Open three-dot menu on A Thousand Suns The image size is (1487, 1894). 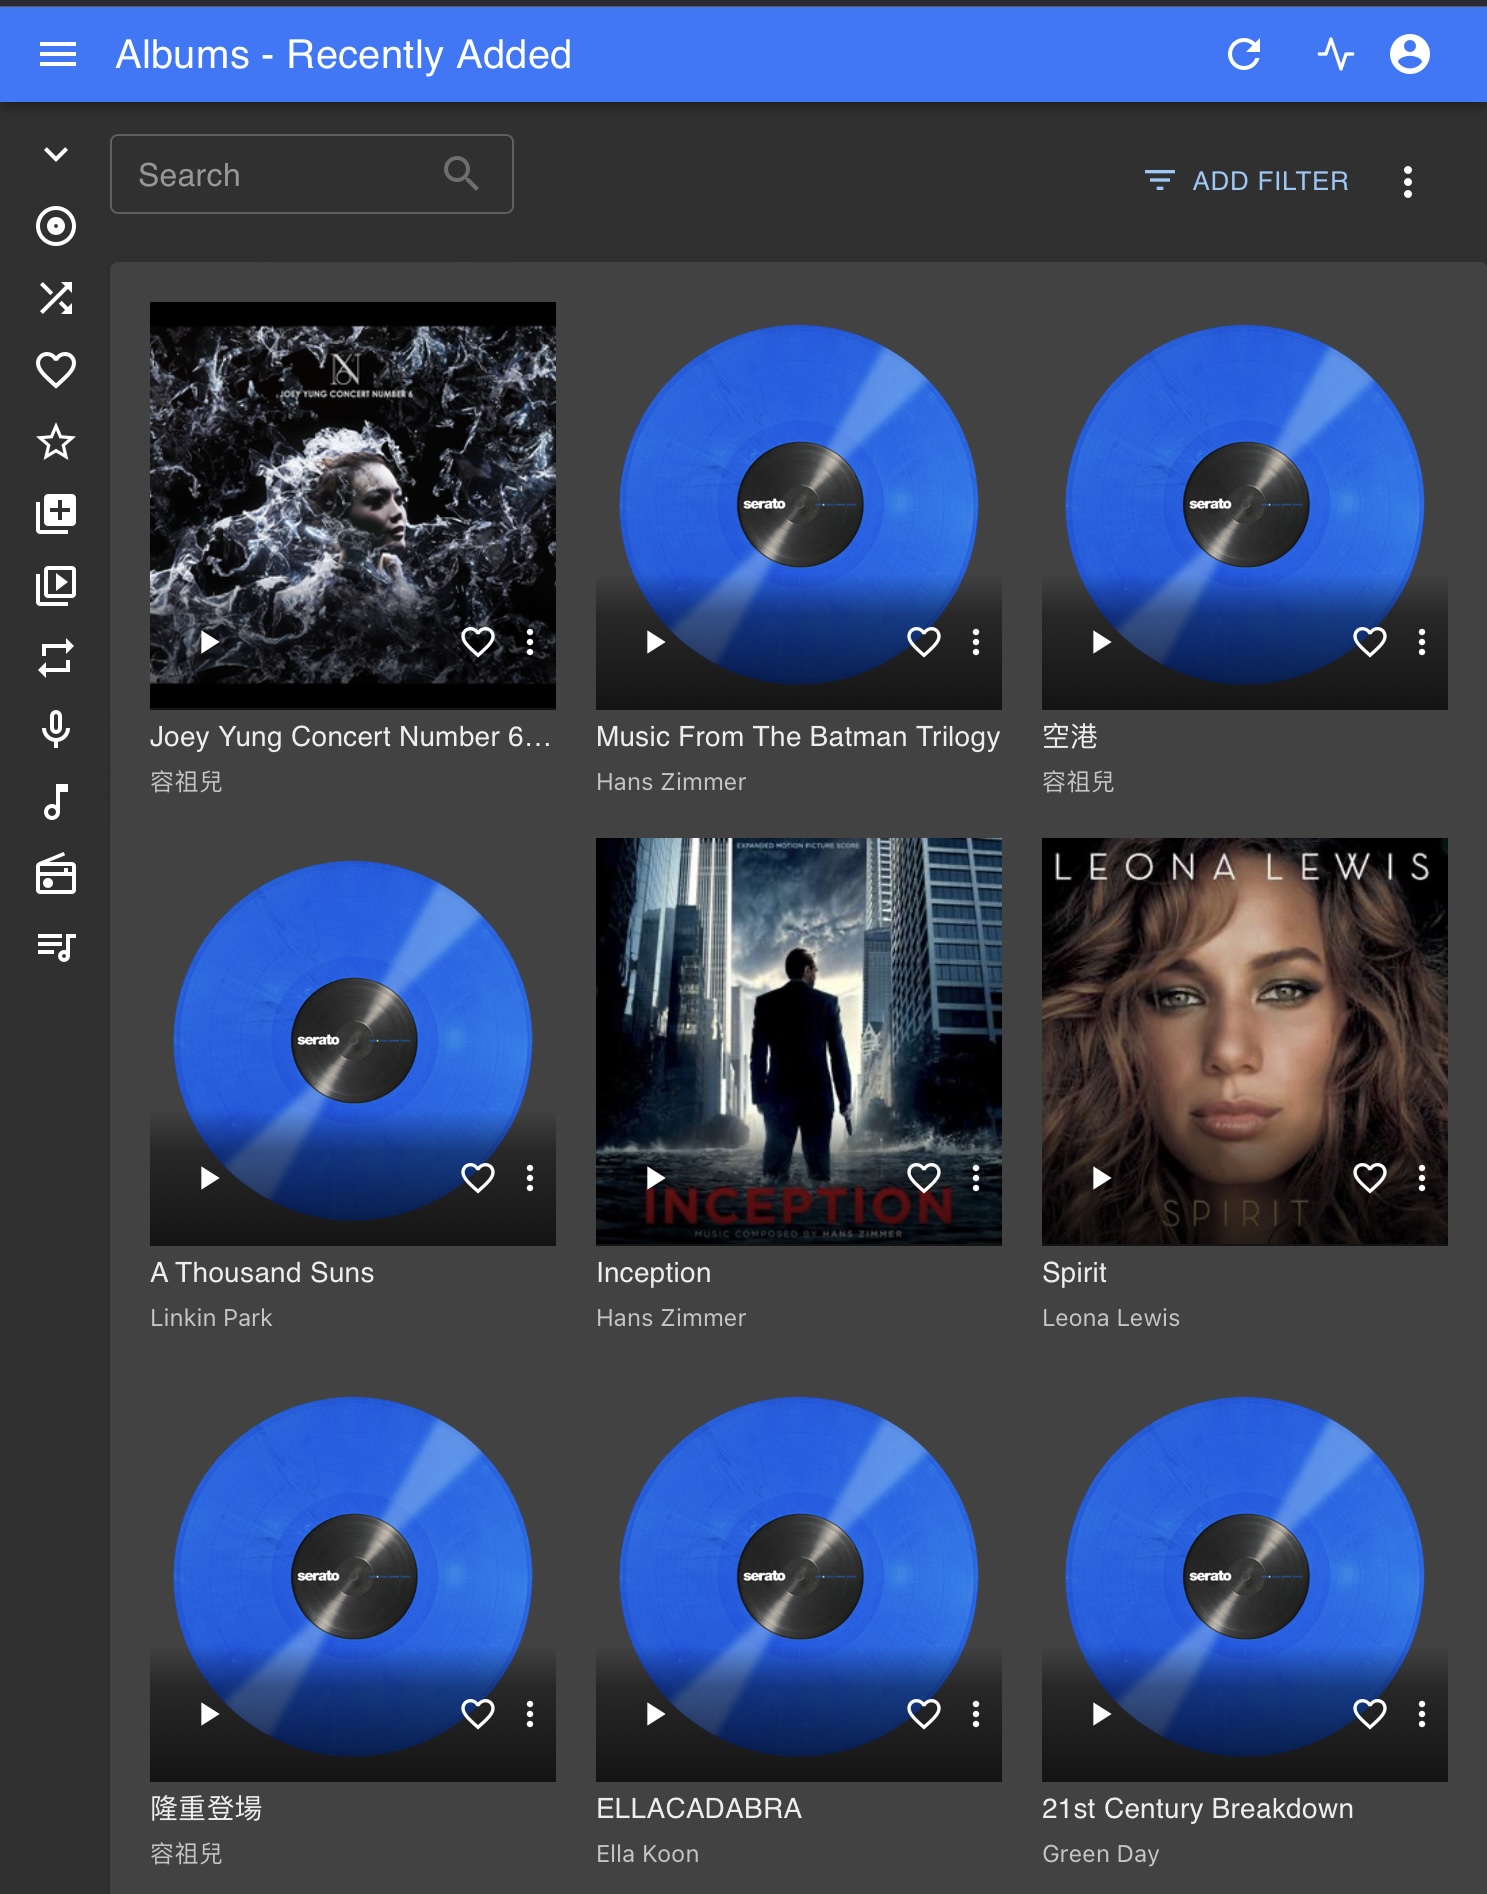(530, 1178)
